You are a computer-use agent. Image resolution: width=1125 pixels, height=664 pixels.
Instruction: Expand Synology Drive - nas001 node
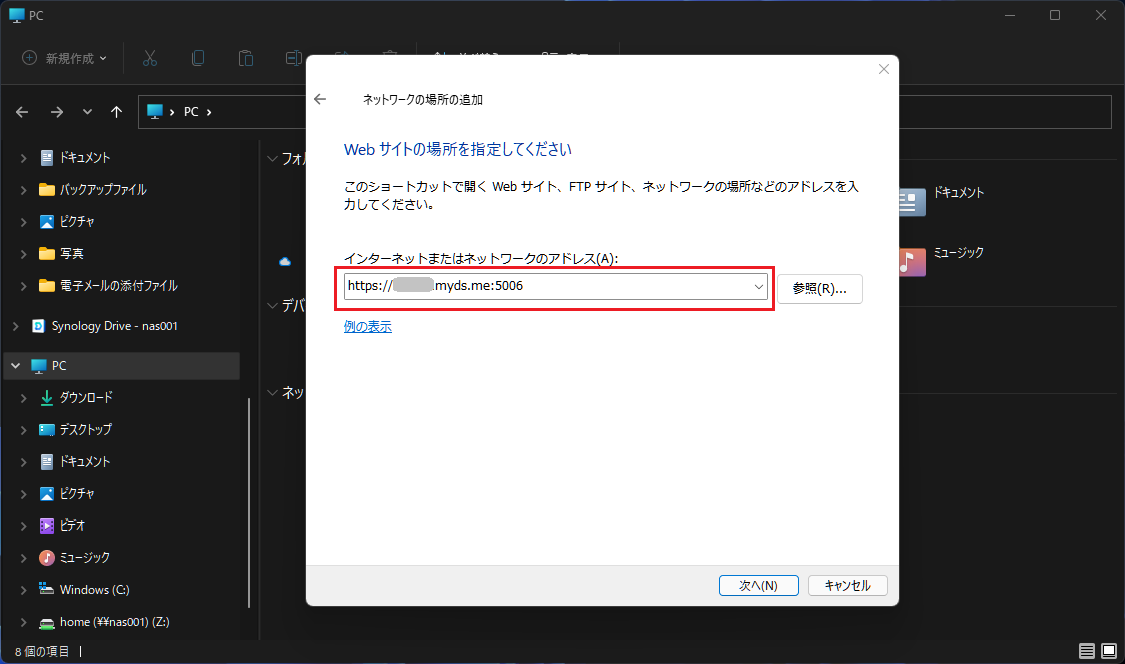[x=16, y=326]
